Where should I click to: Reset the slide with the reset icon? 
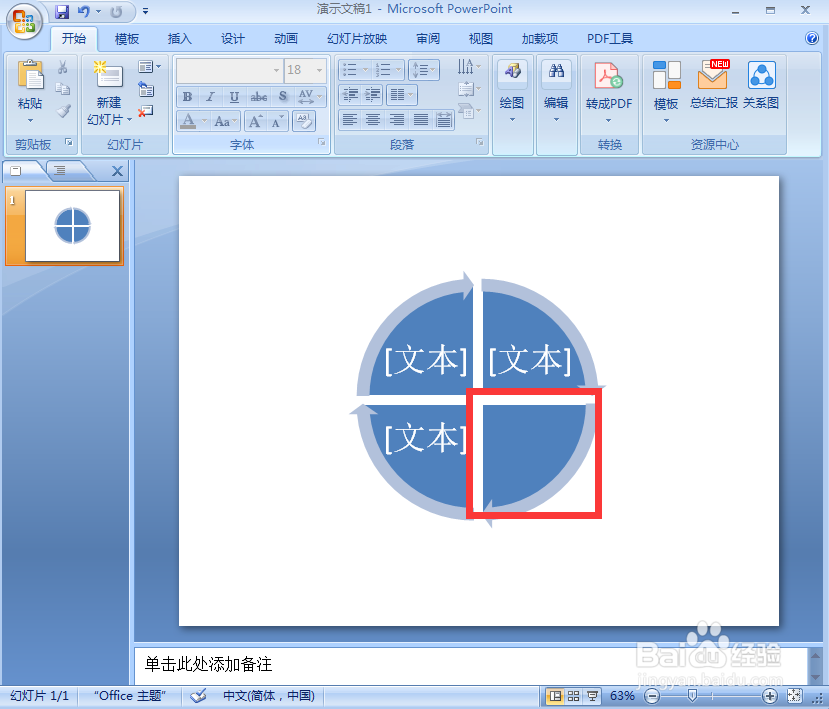pos(146,89)
